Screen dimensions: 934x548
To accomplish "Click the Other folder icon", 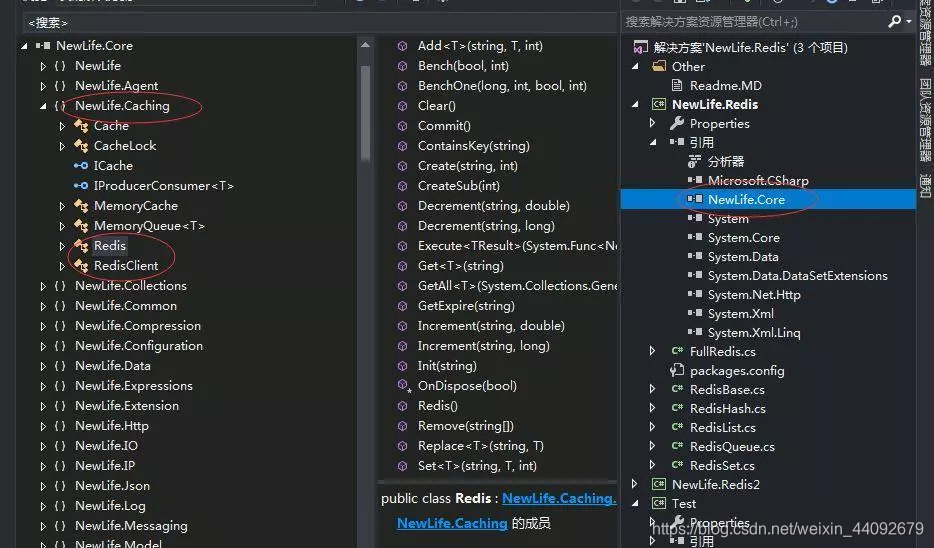I will (x=659, y=66).
